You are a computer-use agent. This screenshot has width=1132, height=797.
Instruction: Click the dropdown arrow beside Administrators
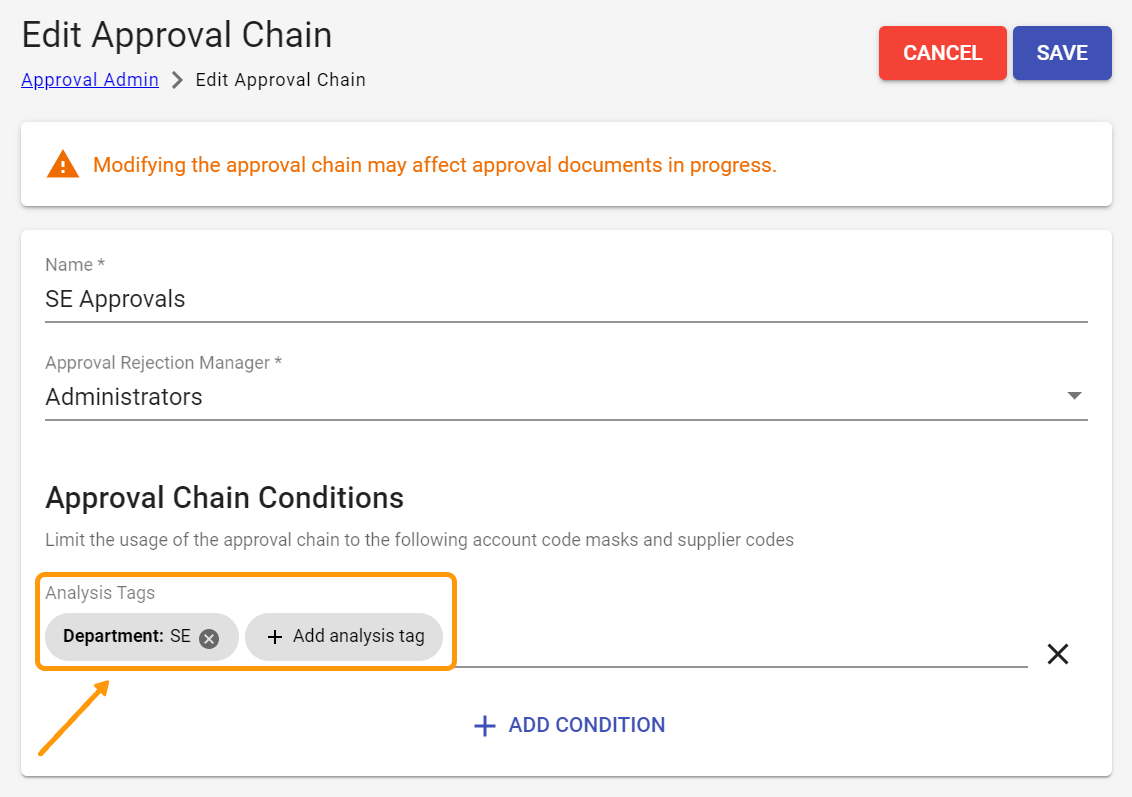[x=1074, y=396]
